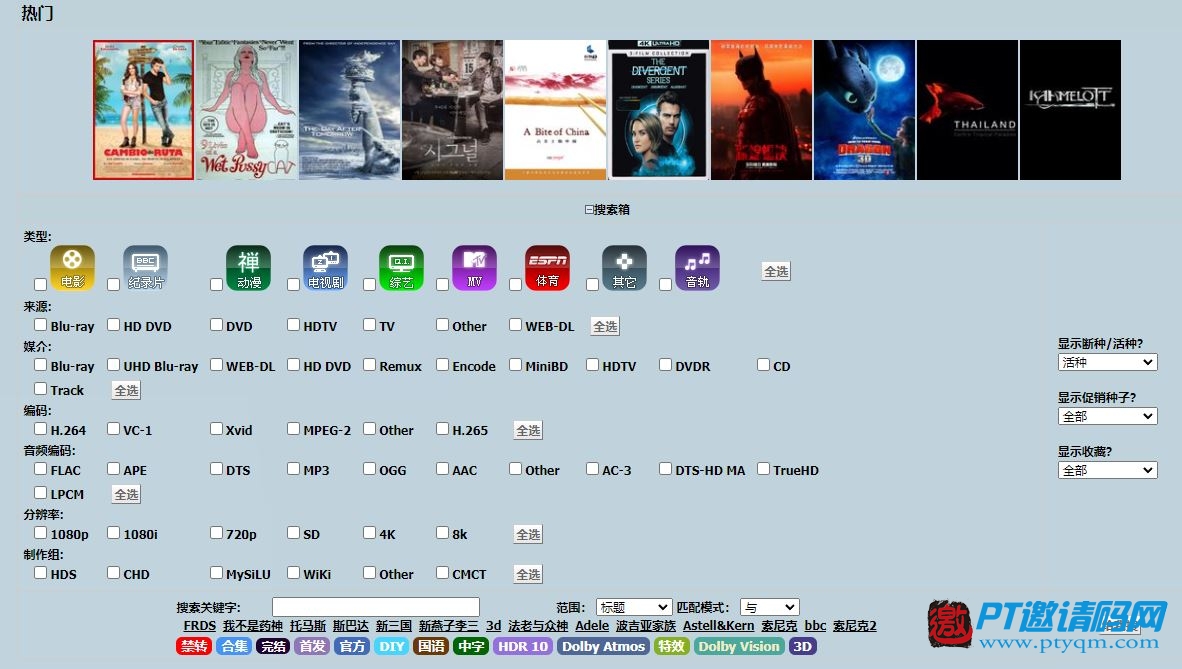
Task: Click 全选 button beside Track checkbox
Action: point(127,391)
